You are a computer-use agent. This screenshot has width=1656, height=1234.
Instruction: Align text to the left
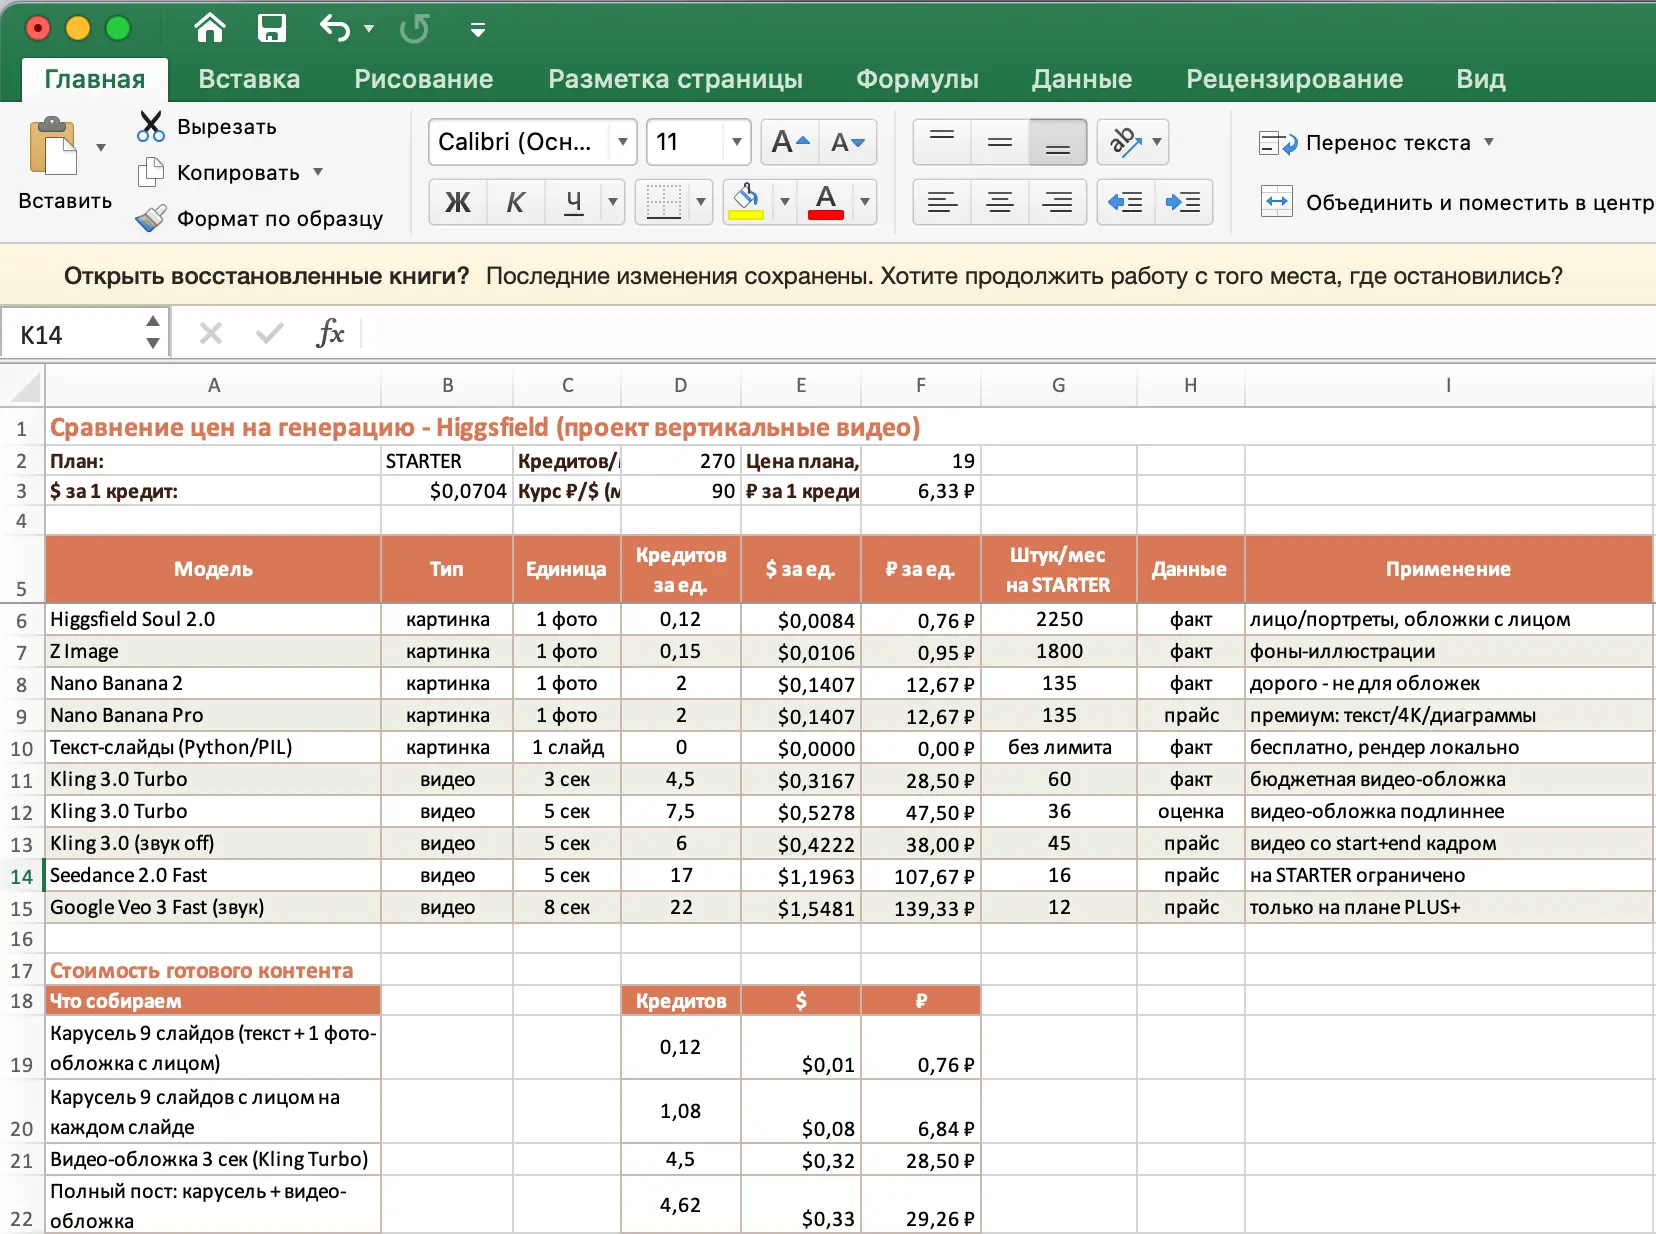[942, 202]
